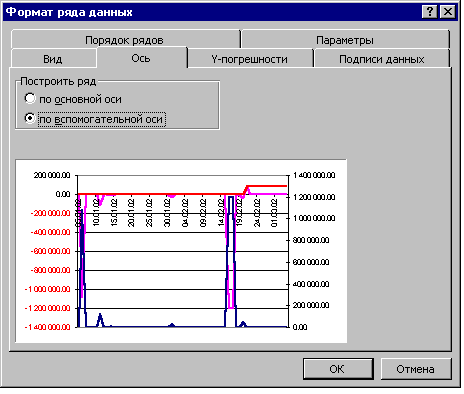Click the Построить ряд group label
This screenshot has height=394, width=464.
point(58,81)
